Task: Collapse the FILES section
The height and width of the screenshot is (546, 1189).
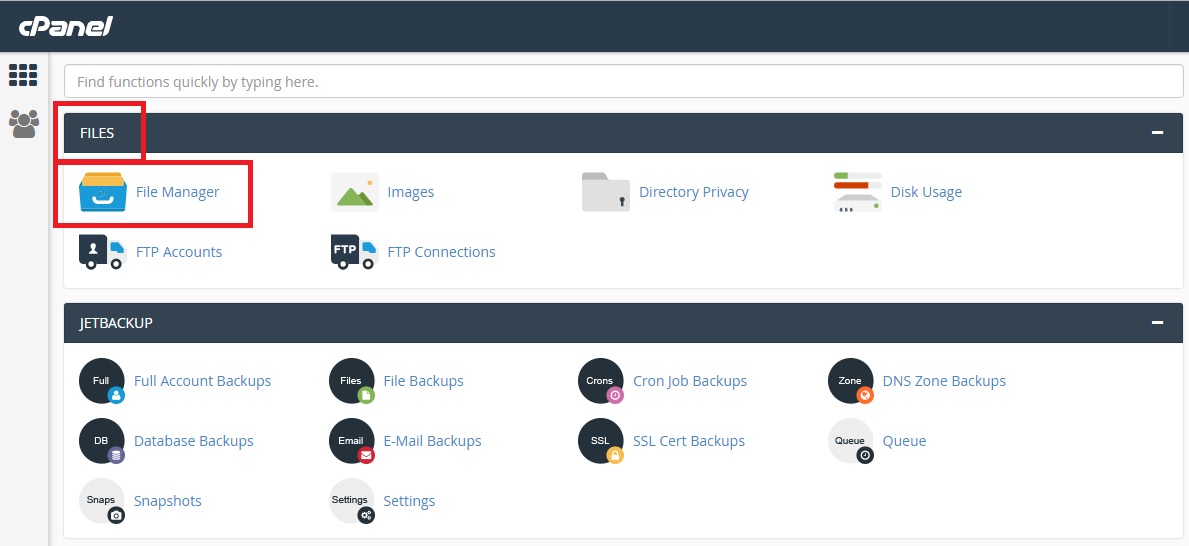Action: [x=1157, y=133]
